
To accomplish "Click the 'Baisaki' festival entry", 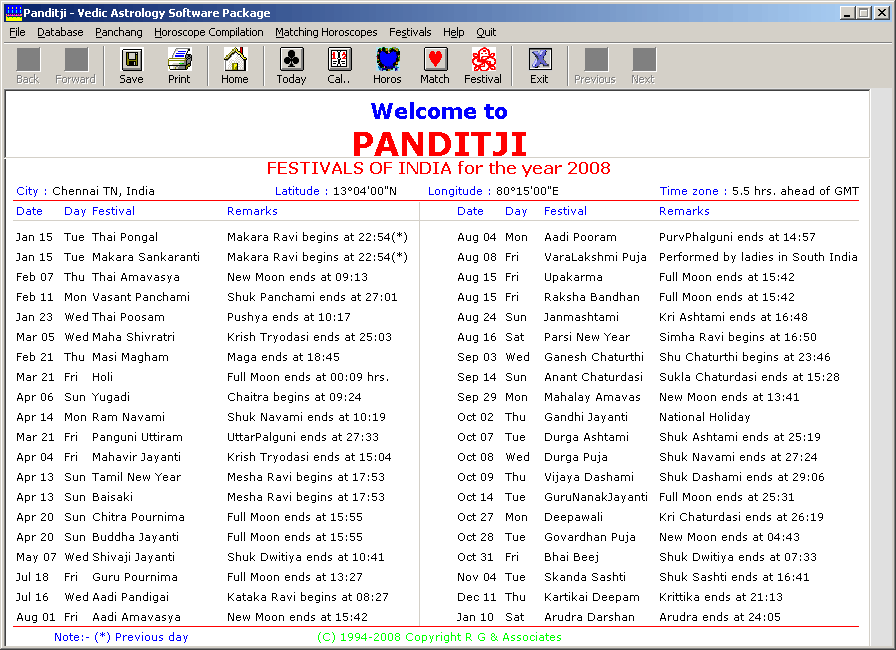I will click(113, 497).
